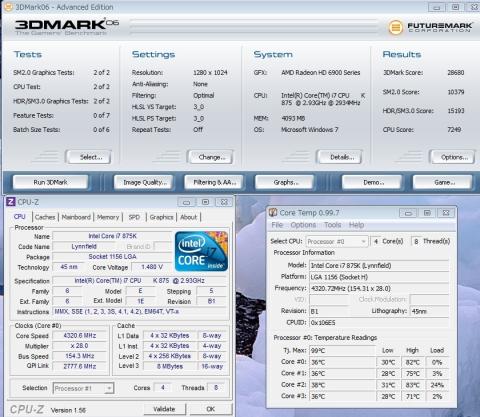The image size is (480, 417).
Task: Switch to the Memory tab in CPU-Z
Action: pos(108,217)
